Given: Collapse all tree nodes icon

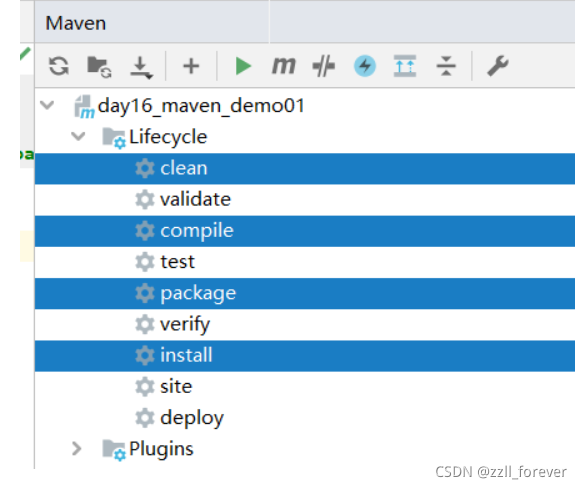Looking at the screenshot, I should pos(446,66).
